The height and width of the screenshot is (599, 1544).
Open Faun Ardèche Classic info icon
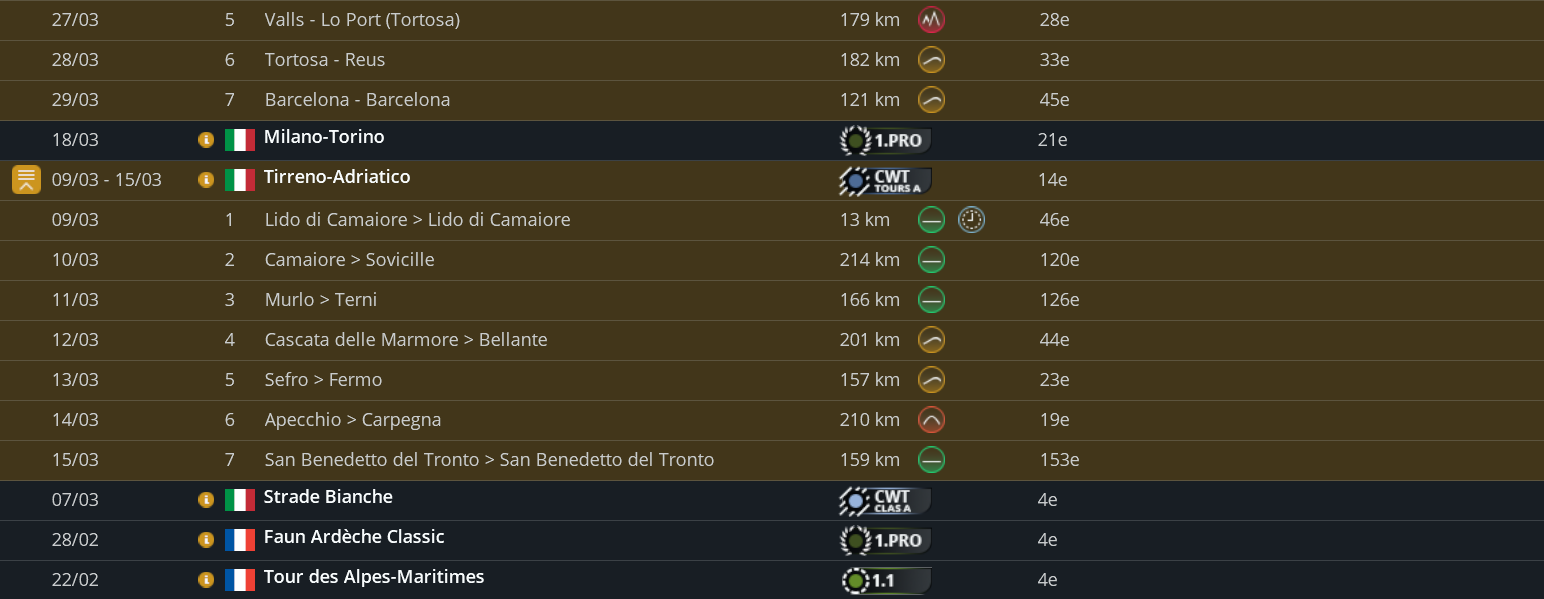[x=206, y=540]
